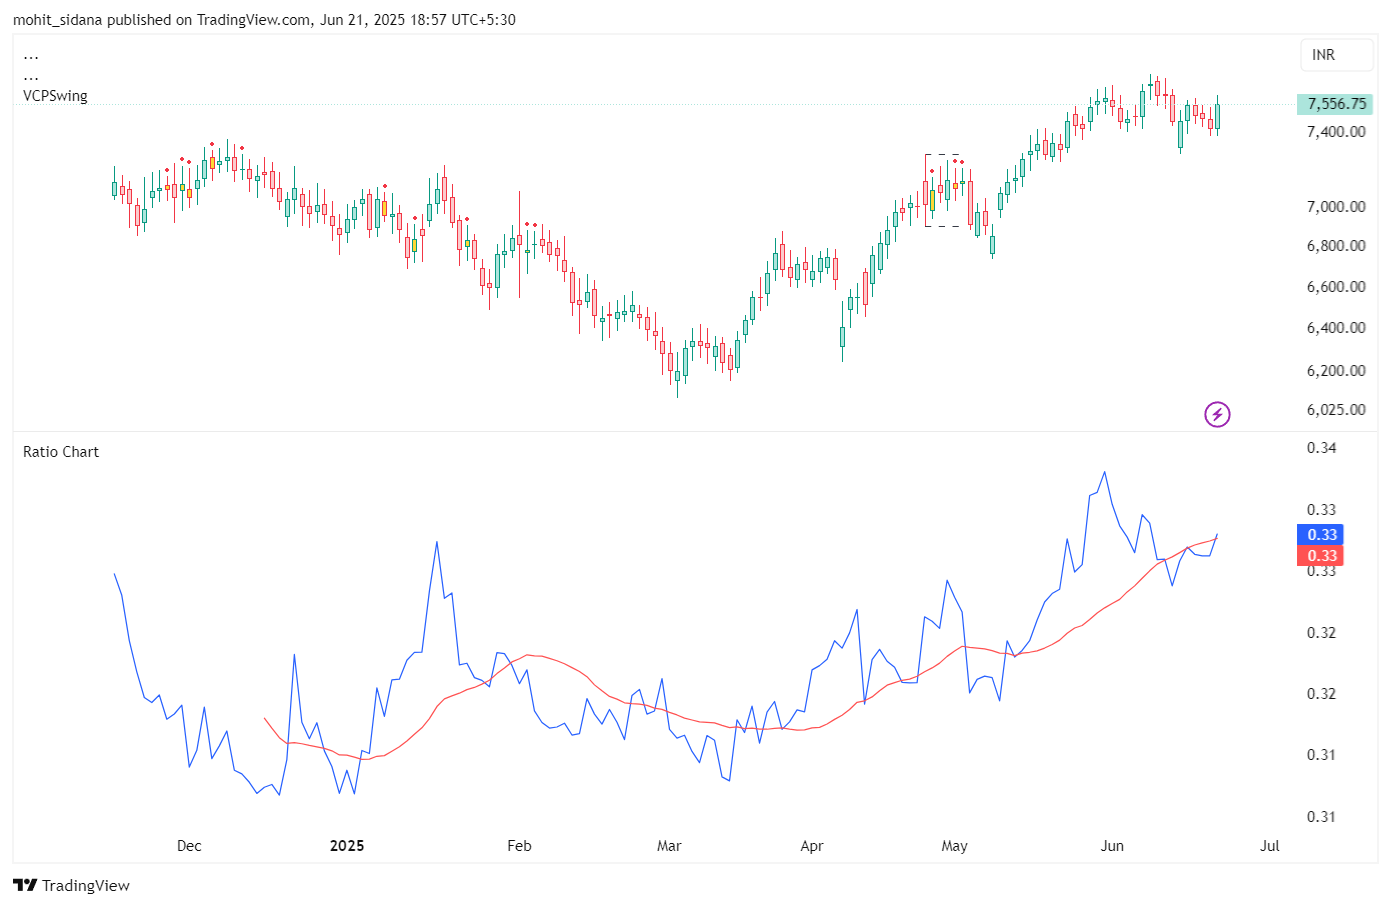Click the 6,800.00 price axis label

1336,246
